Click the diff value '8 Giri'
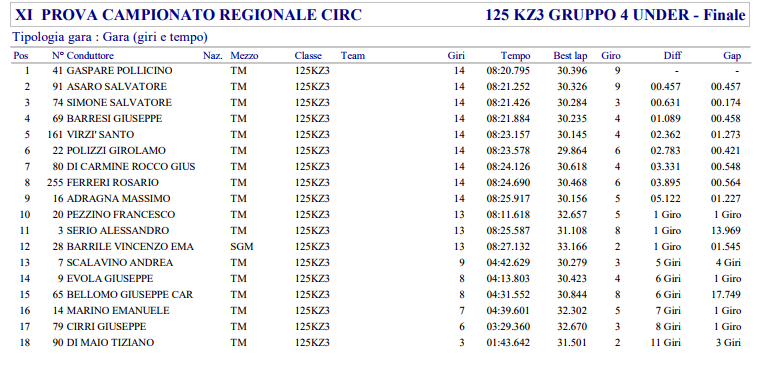Screen dimensions: 761x376 pyautogui.click(x=668, y=327)
